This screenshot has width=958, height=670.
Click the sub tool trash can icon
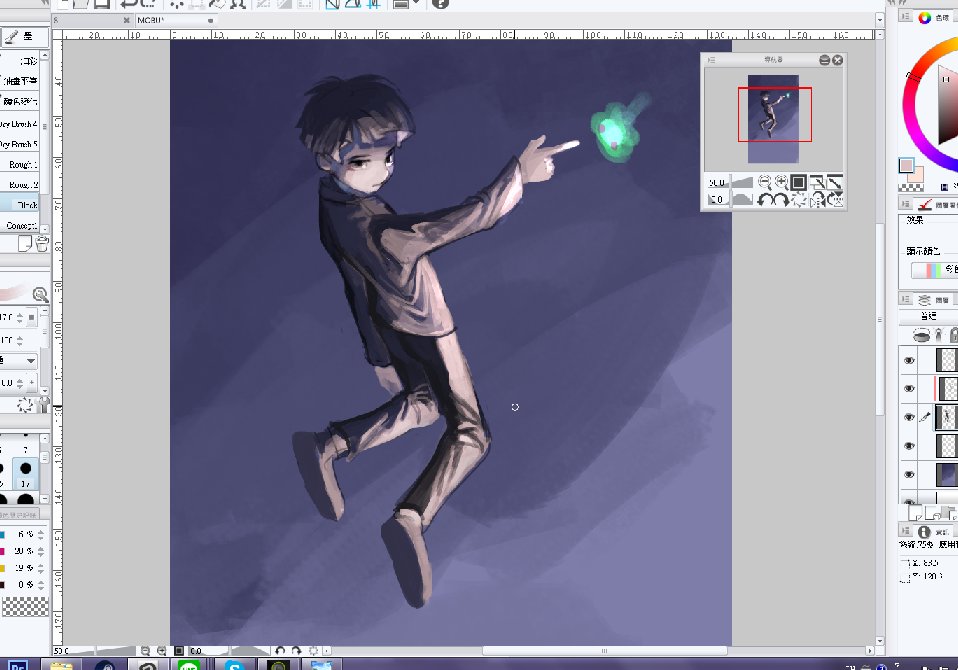[x=42, y=244]
